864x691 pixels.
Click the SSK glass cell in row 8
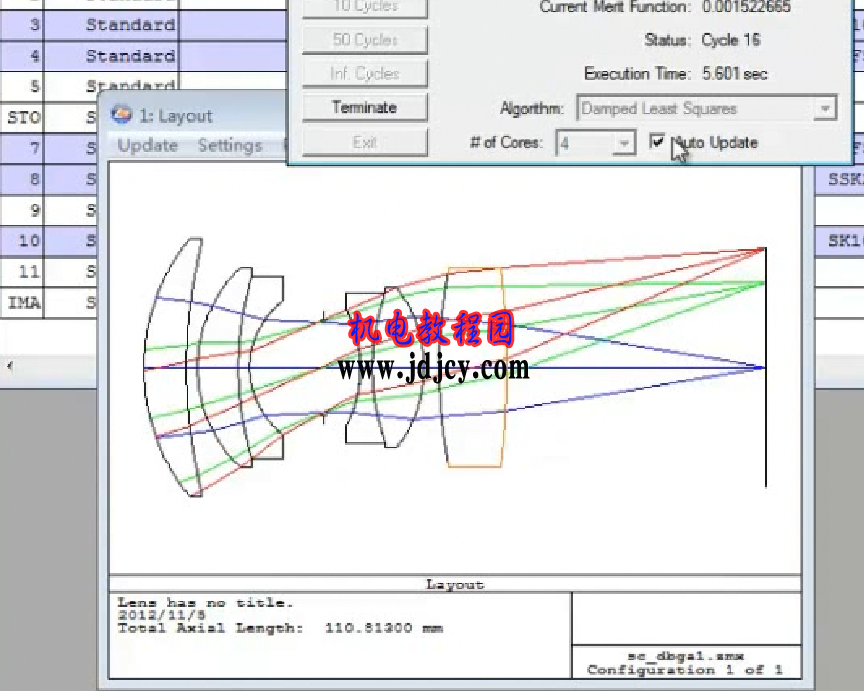pyautogui.click(x=839, y=179)
